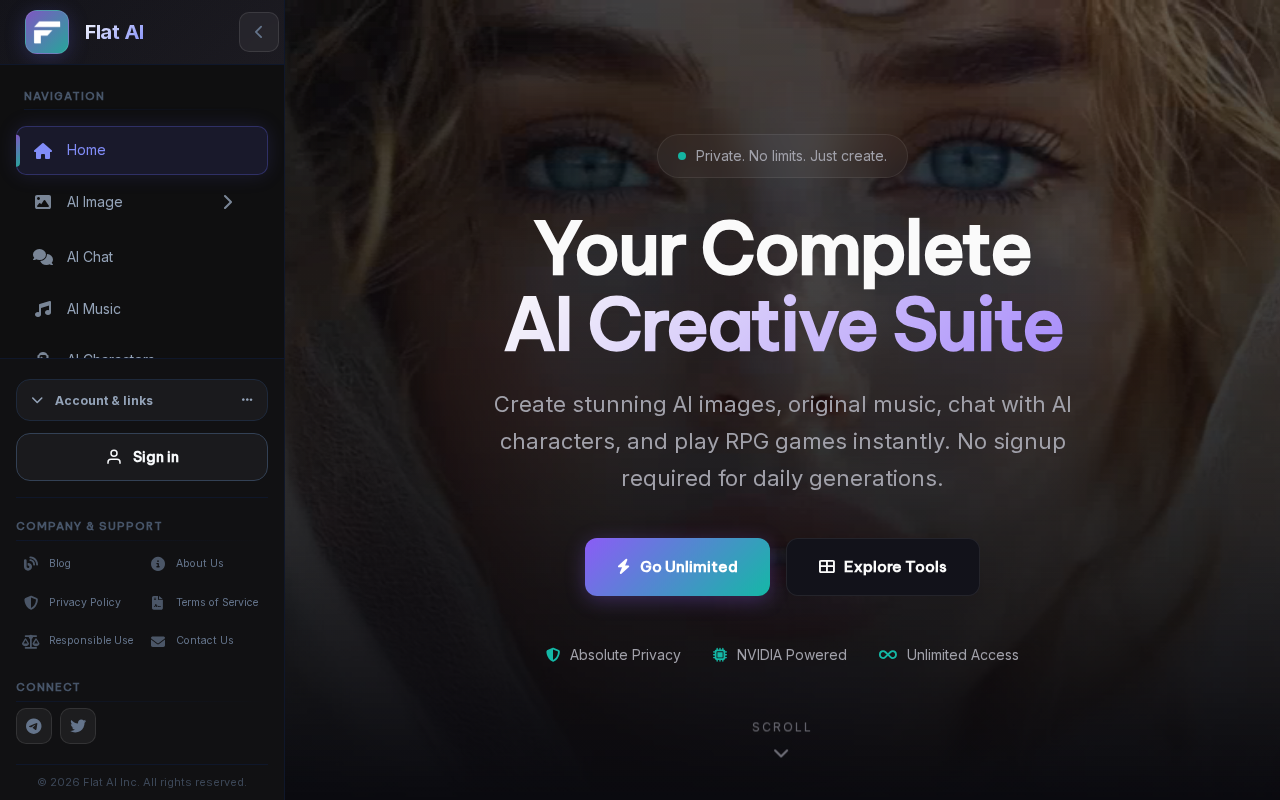Viewport: 1280px width, 800px height.
Task: Click the About Us info icon
Action: tap(158, 564)
